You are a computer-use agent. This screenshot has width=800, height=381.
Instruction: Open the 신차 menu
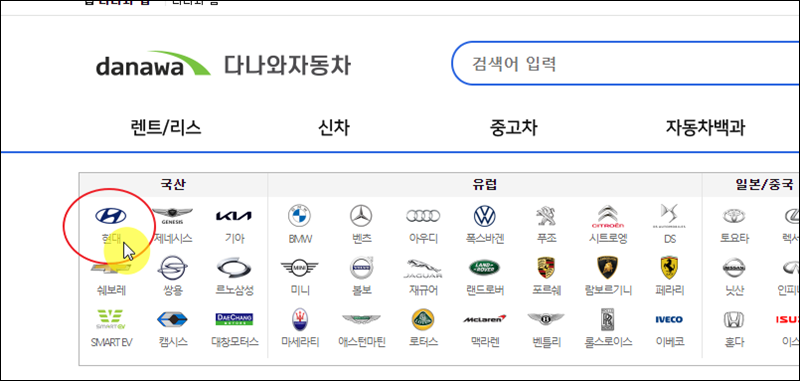tap(334, 128)
